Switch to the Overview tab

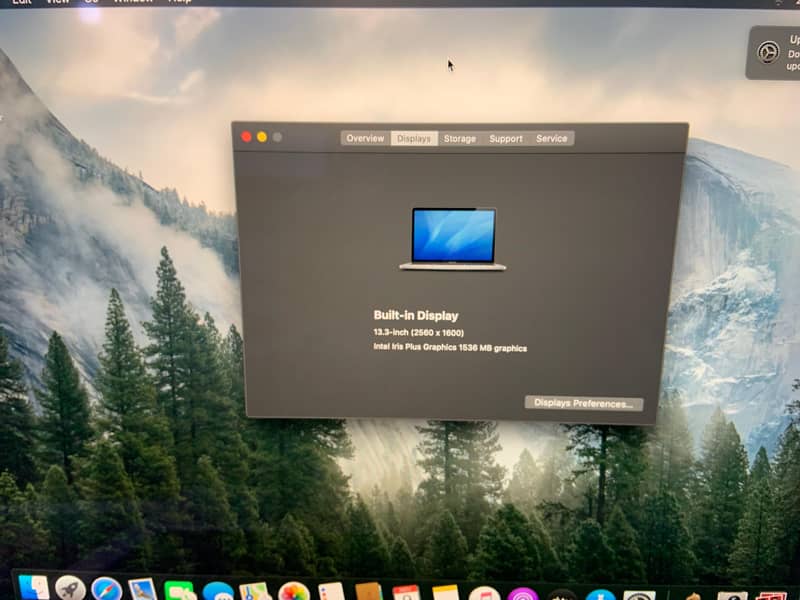pos(365,139)
